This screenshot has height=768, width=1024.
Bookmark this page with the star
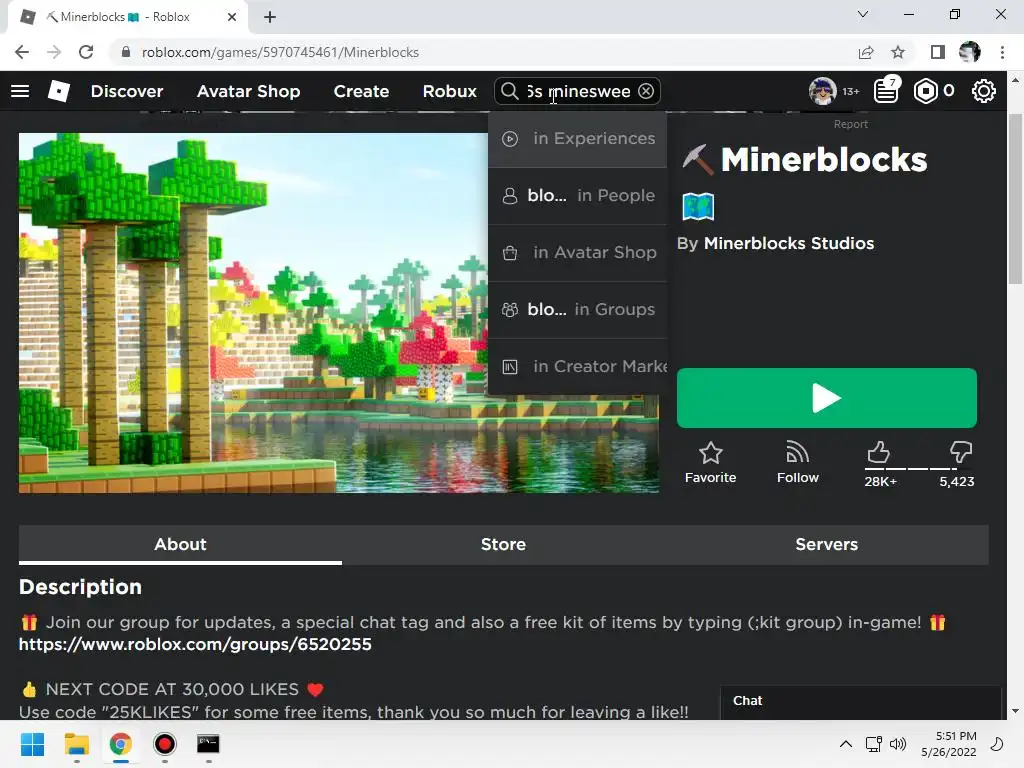pyautogui.click(x=898, y=52)
